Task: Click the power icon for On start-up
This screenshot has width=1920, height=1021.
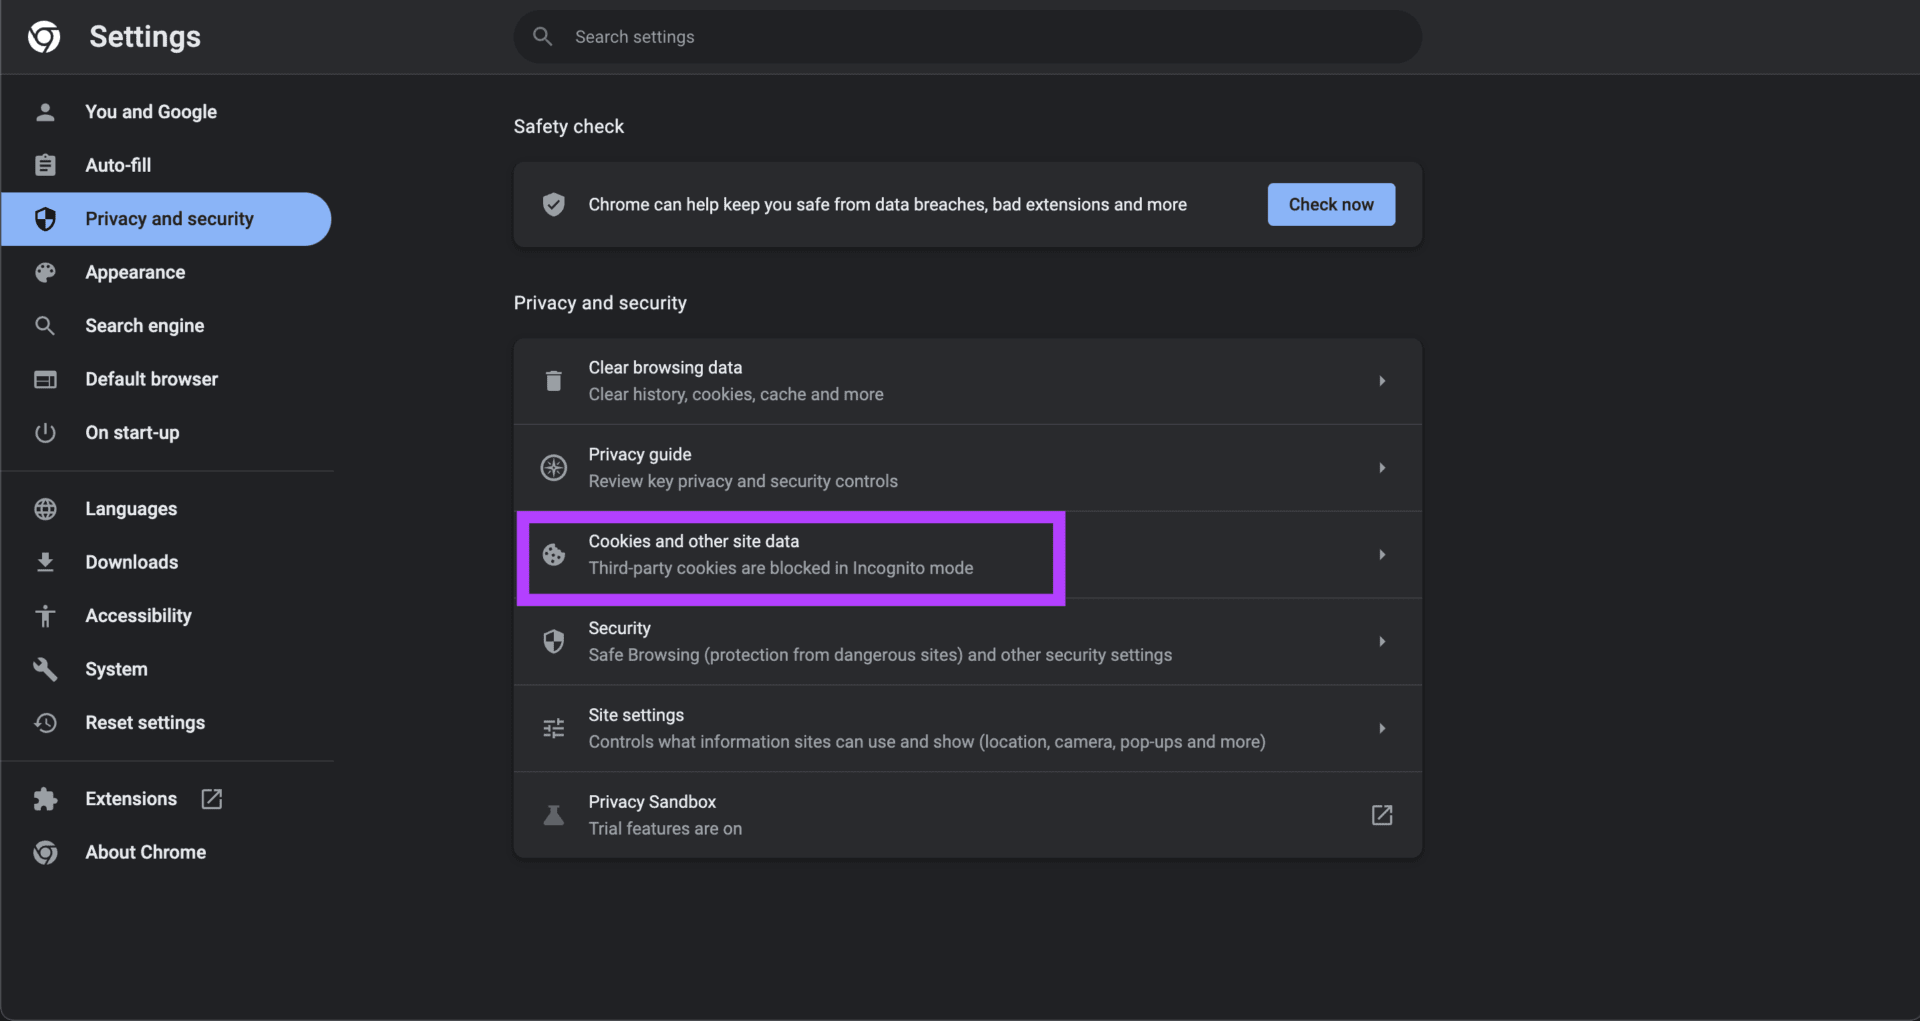Action: (45, 433)
